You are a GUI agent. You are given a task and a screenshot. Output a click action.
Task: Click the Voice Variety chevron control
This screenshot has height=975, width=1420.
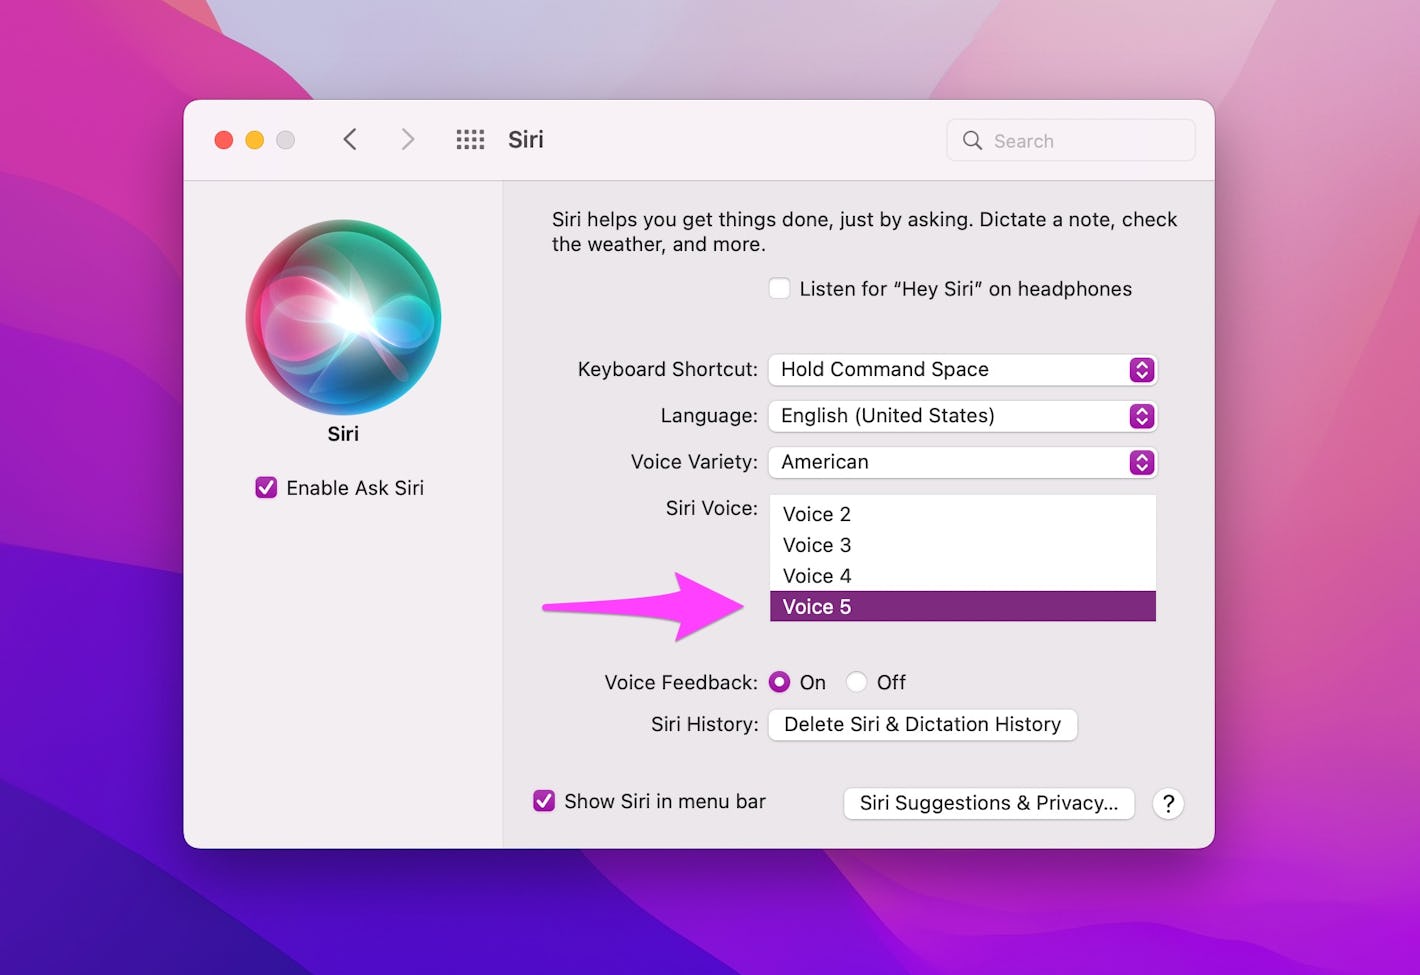pyautogui.click(x=1141, y=462)
